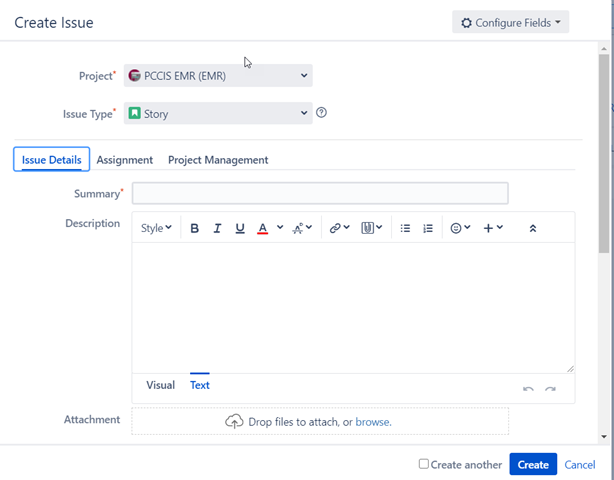Insert a numbered list
This screenshot has width=614, height=480.
tap(428, 228)
